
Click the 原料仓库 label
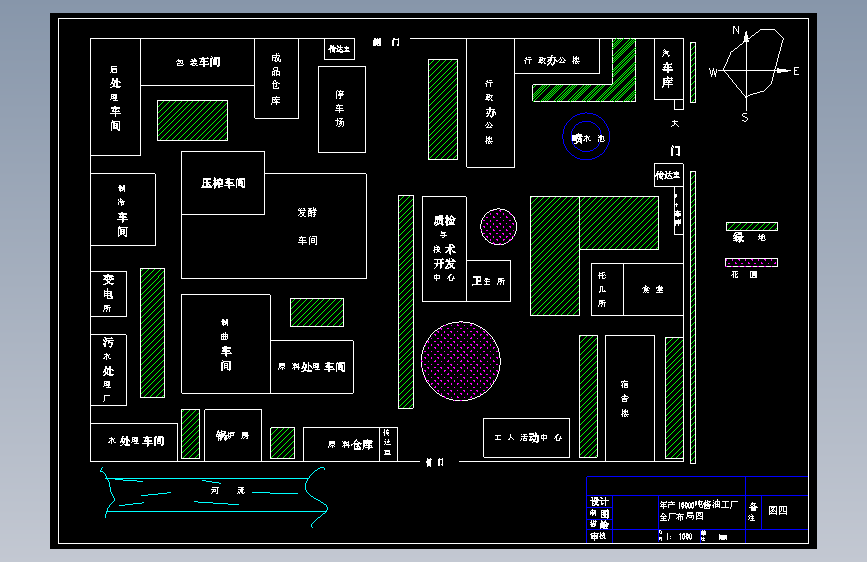pyautogui.click(x=350, y=444)
